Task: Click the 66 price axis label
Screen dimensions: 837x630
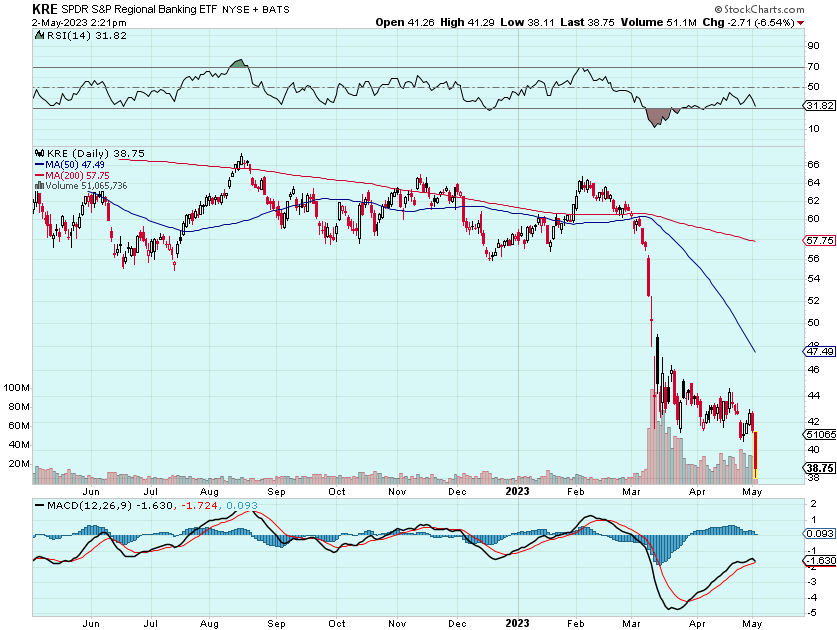Action: pyautogui.click(x=813, y=165)
